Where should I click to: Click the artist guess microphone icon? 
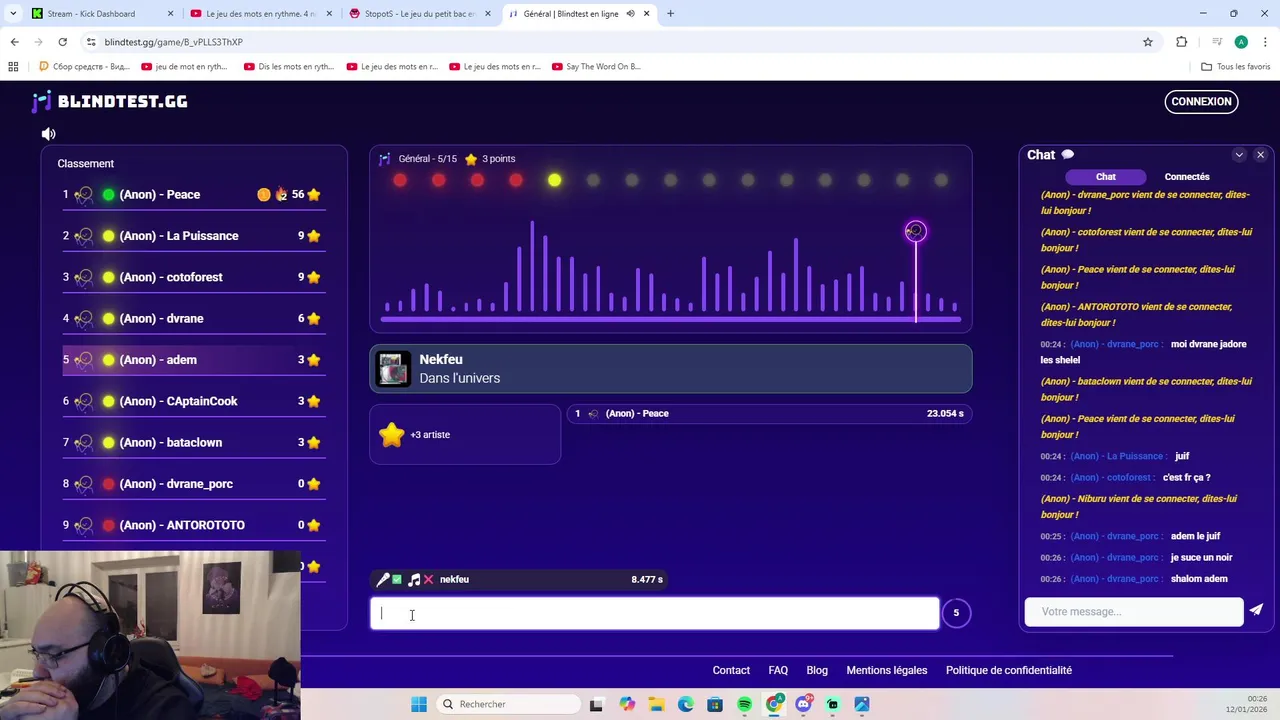point(382,580)
